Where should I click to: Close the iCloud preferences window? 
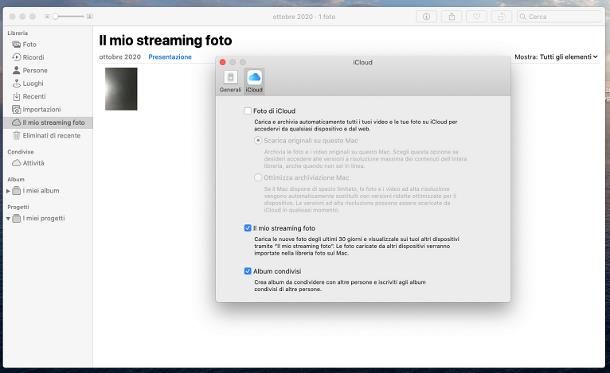click(x=223, y=62)
